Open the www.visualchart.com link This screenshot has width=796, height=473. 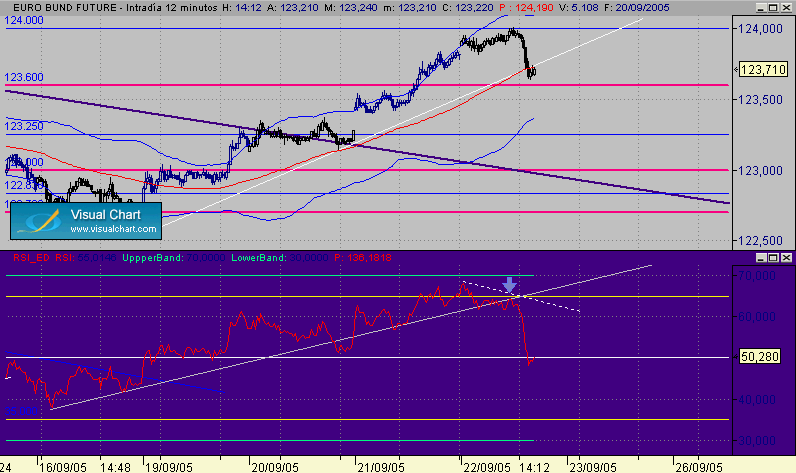coord(113,229)
